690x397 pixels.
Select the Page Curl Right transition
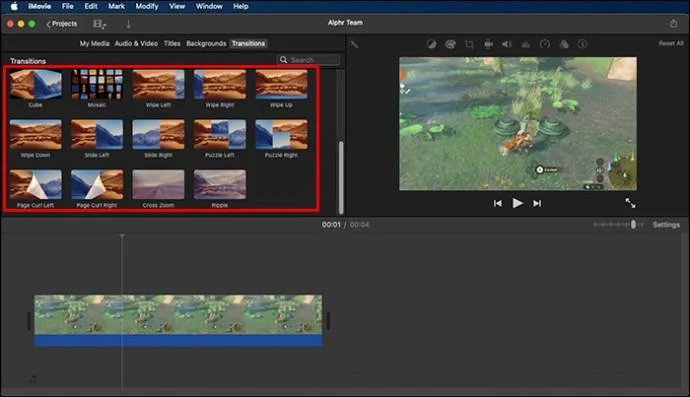pos(97,185)
